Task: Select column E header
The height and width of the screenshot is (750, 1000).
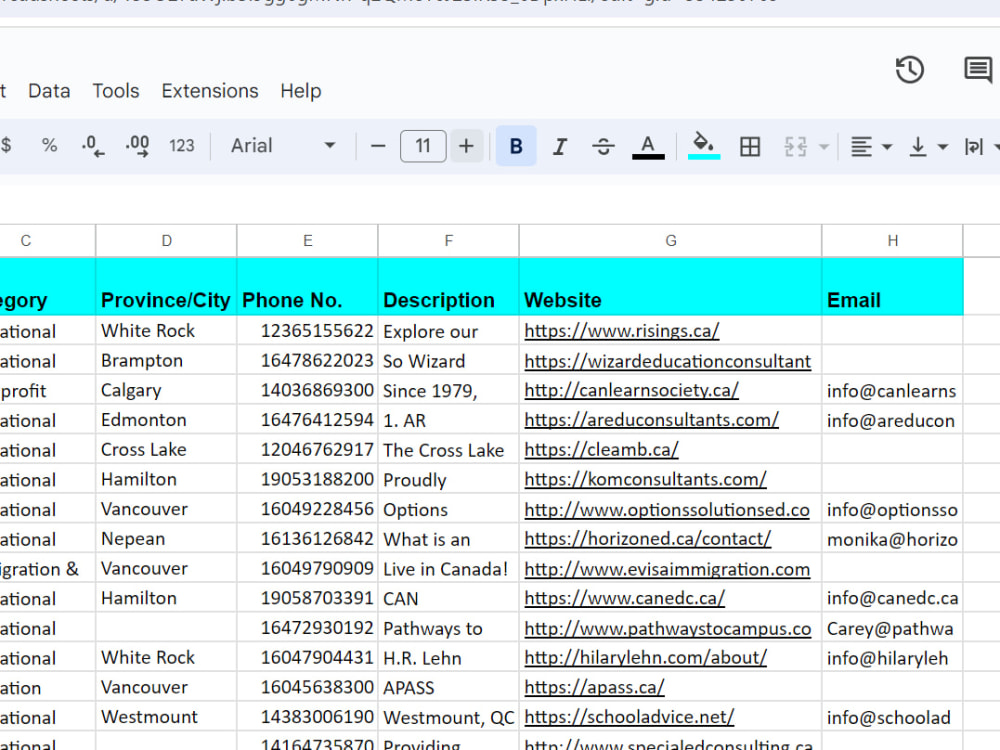Action: tap(307, 240)
